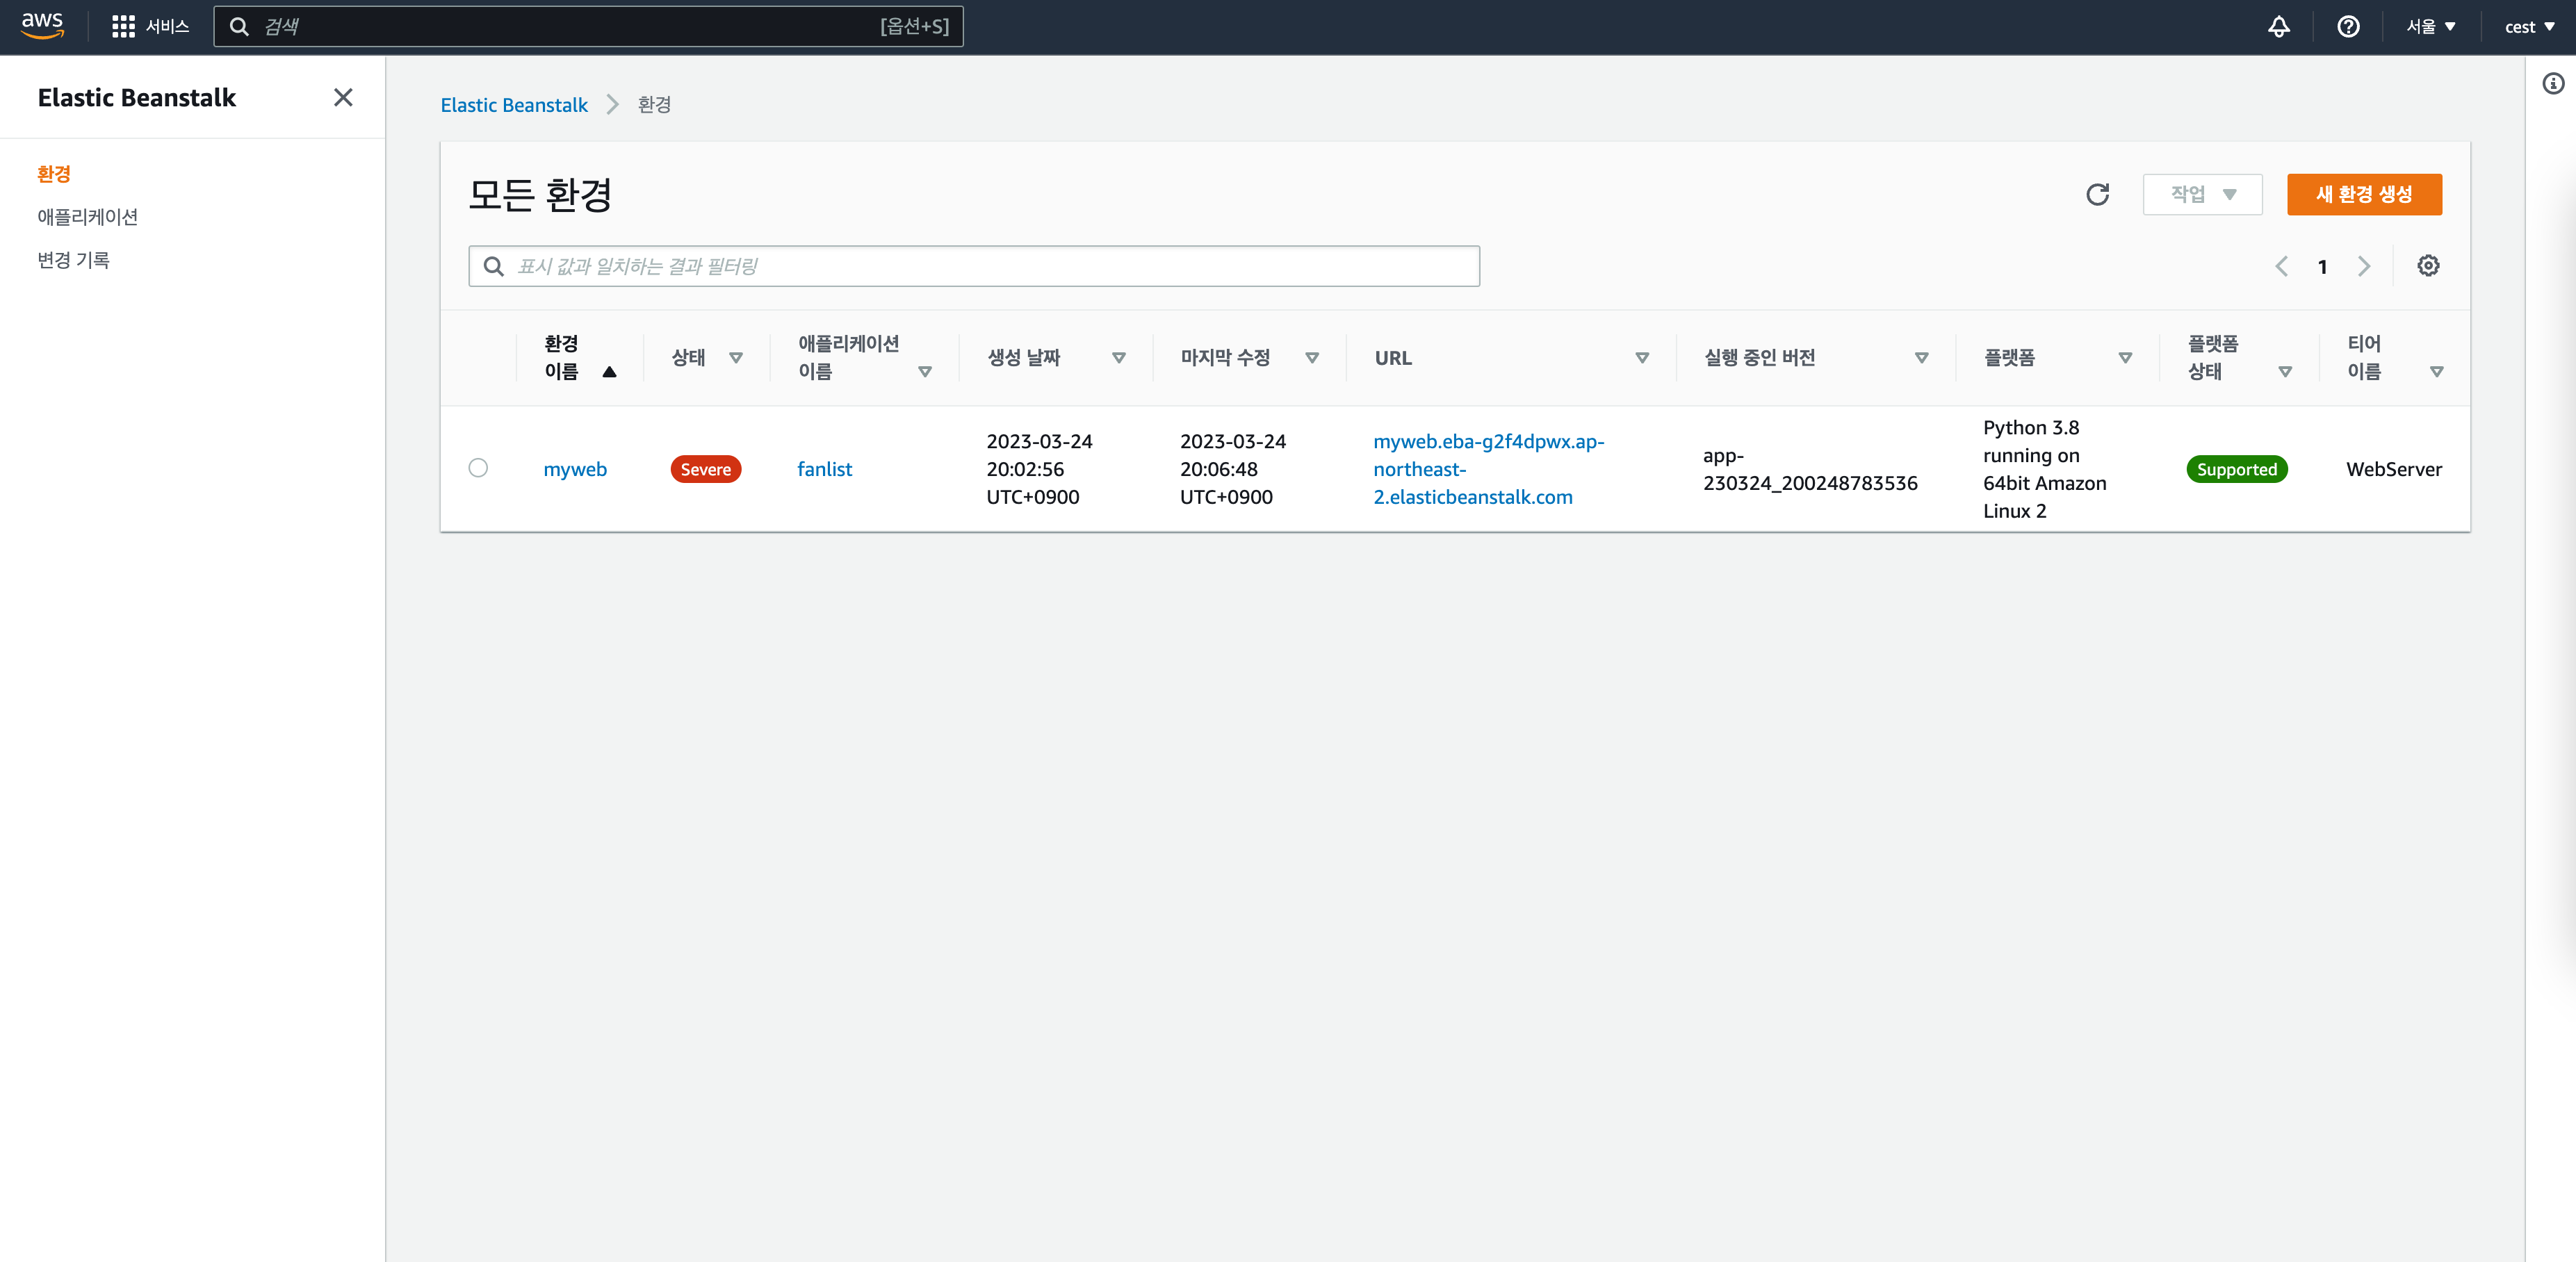Viewport: 2576px width, 1262px height.
Task: Open the notifications bell
Action: click(x=2278, y=27)
